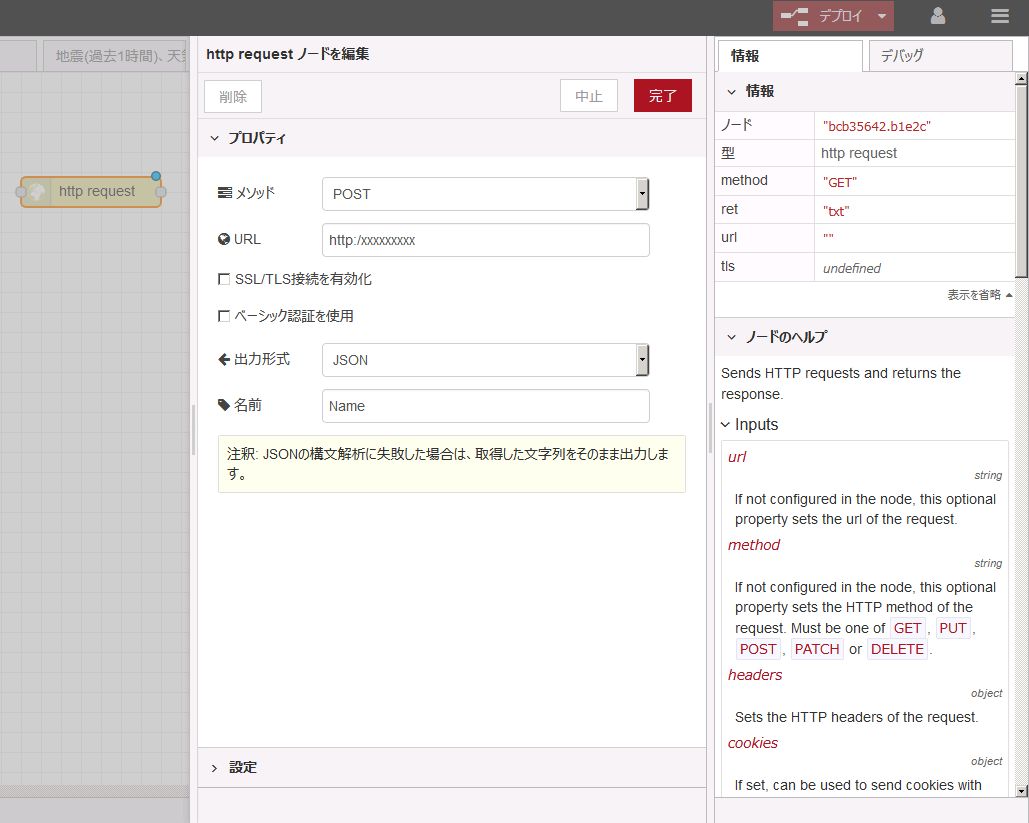Click the 名前 name input field
This screenshot has height=823, width=1029.
tap(486, 406)
